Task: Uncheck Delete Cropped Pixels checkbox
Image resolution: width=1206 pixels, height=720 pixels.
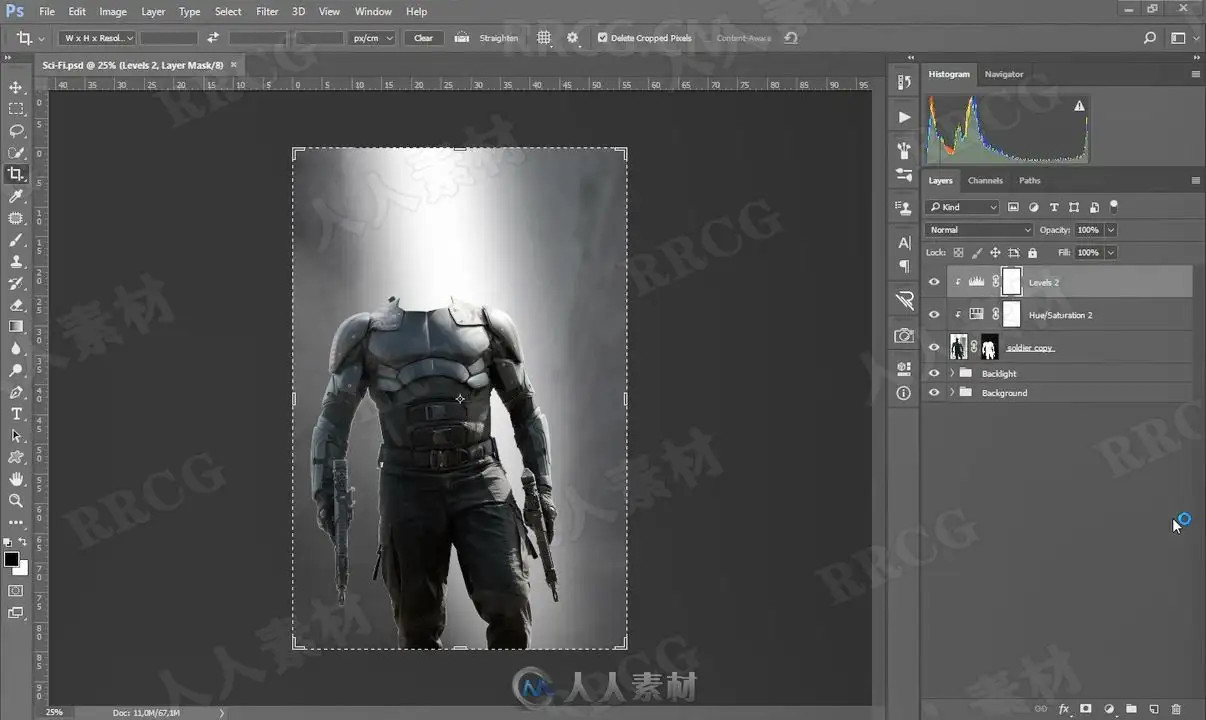Action: [602, 38]
